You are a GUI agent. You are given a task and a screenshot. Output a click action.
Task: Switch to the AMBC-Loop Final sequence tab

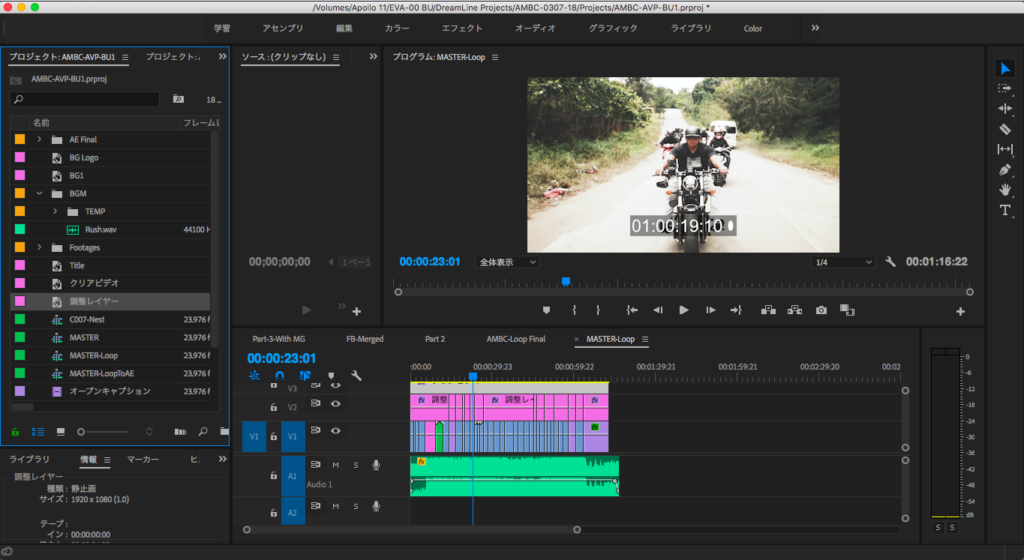515,339
